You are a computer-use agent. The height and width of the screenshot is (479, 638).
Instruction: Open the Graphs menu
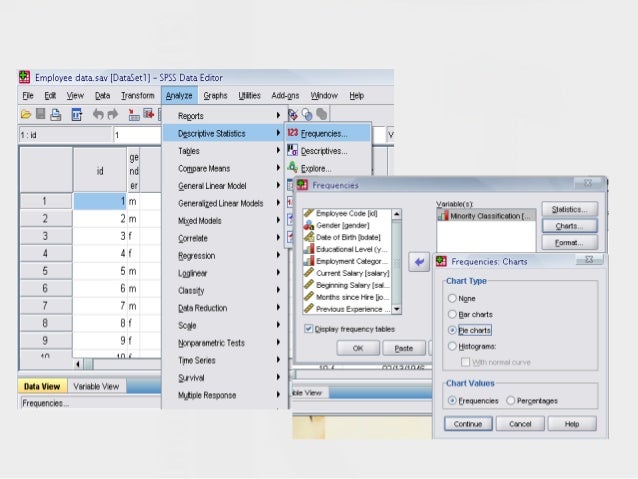(x=215, y=96)
